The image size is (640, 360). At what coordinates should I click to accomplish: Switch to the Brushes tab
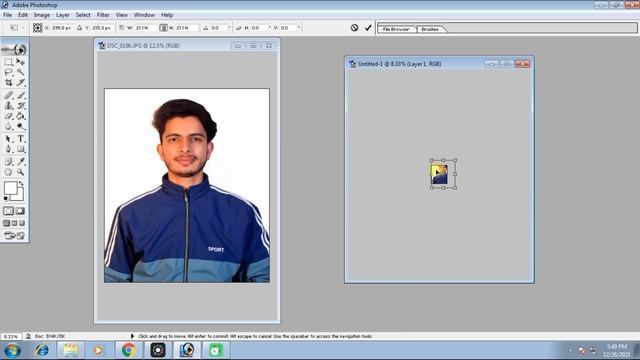[x=430, y=29]
